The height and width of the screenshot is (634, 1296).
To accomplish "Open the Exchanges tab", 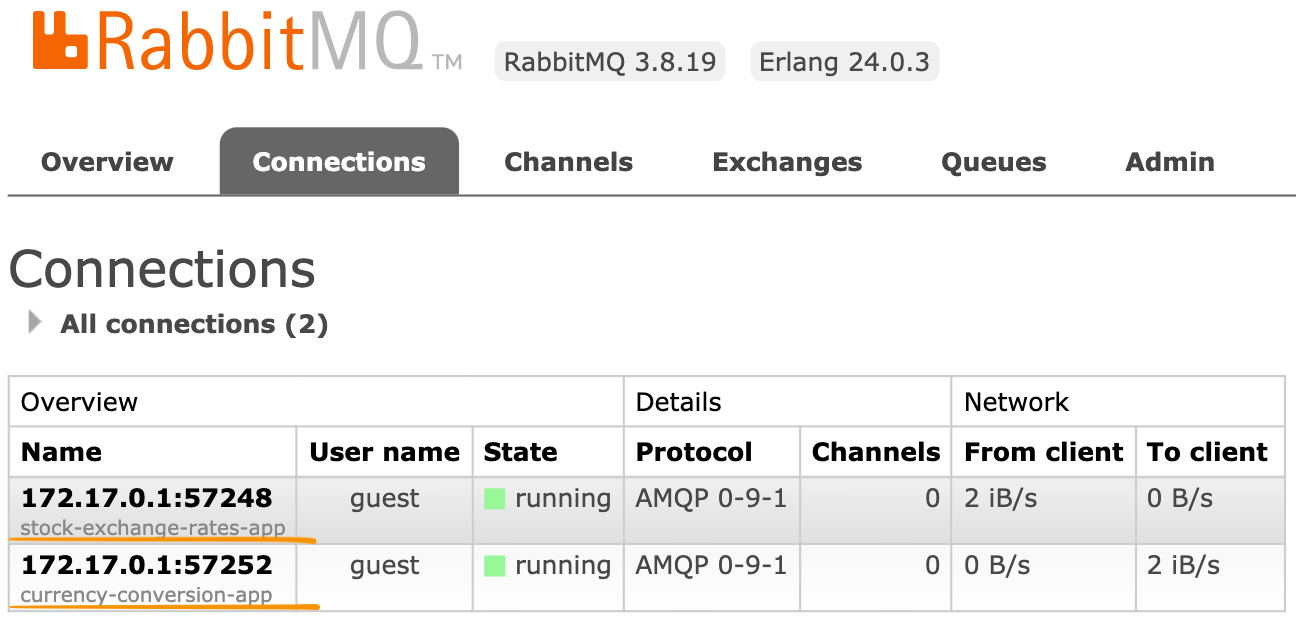I will (x=787, y=161).
